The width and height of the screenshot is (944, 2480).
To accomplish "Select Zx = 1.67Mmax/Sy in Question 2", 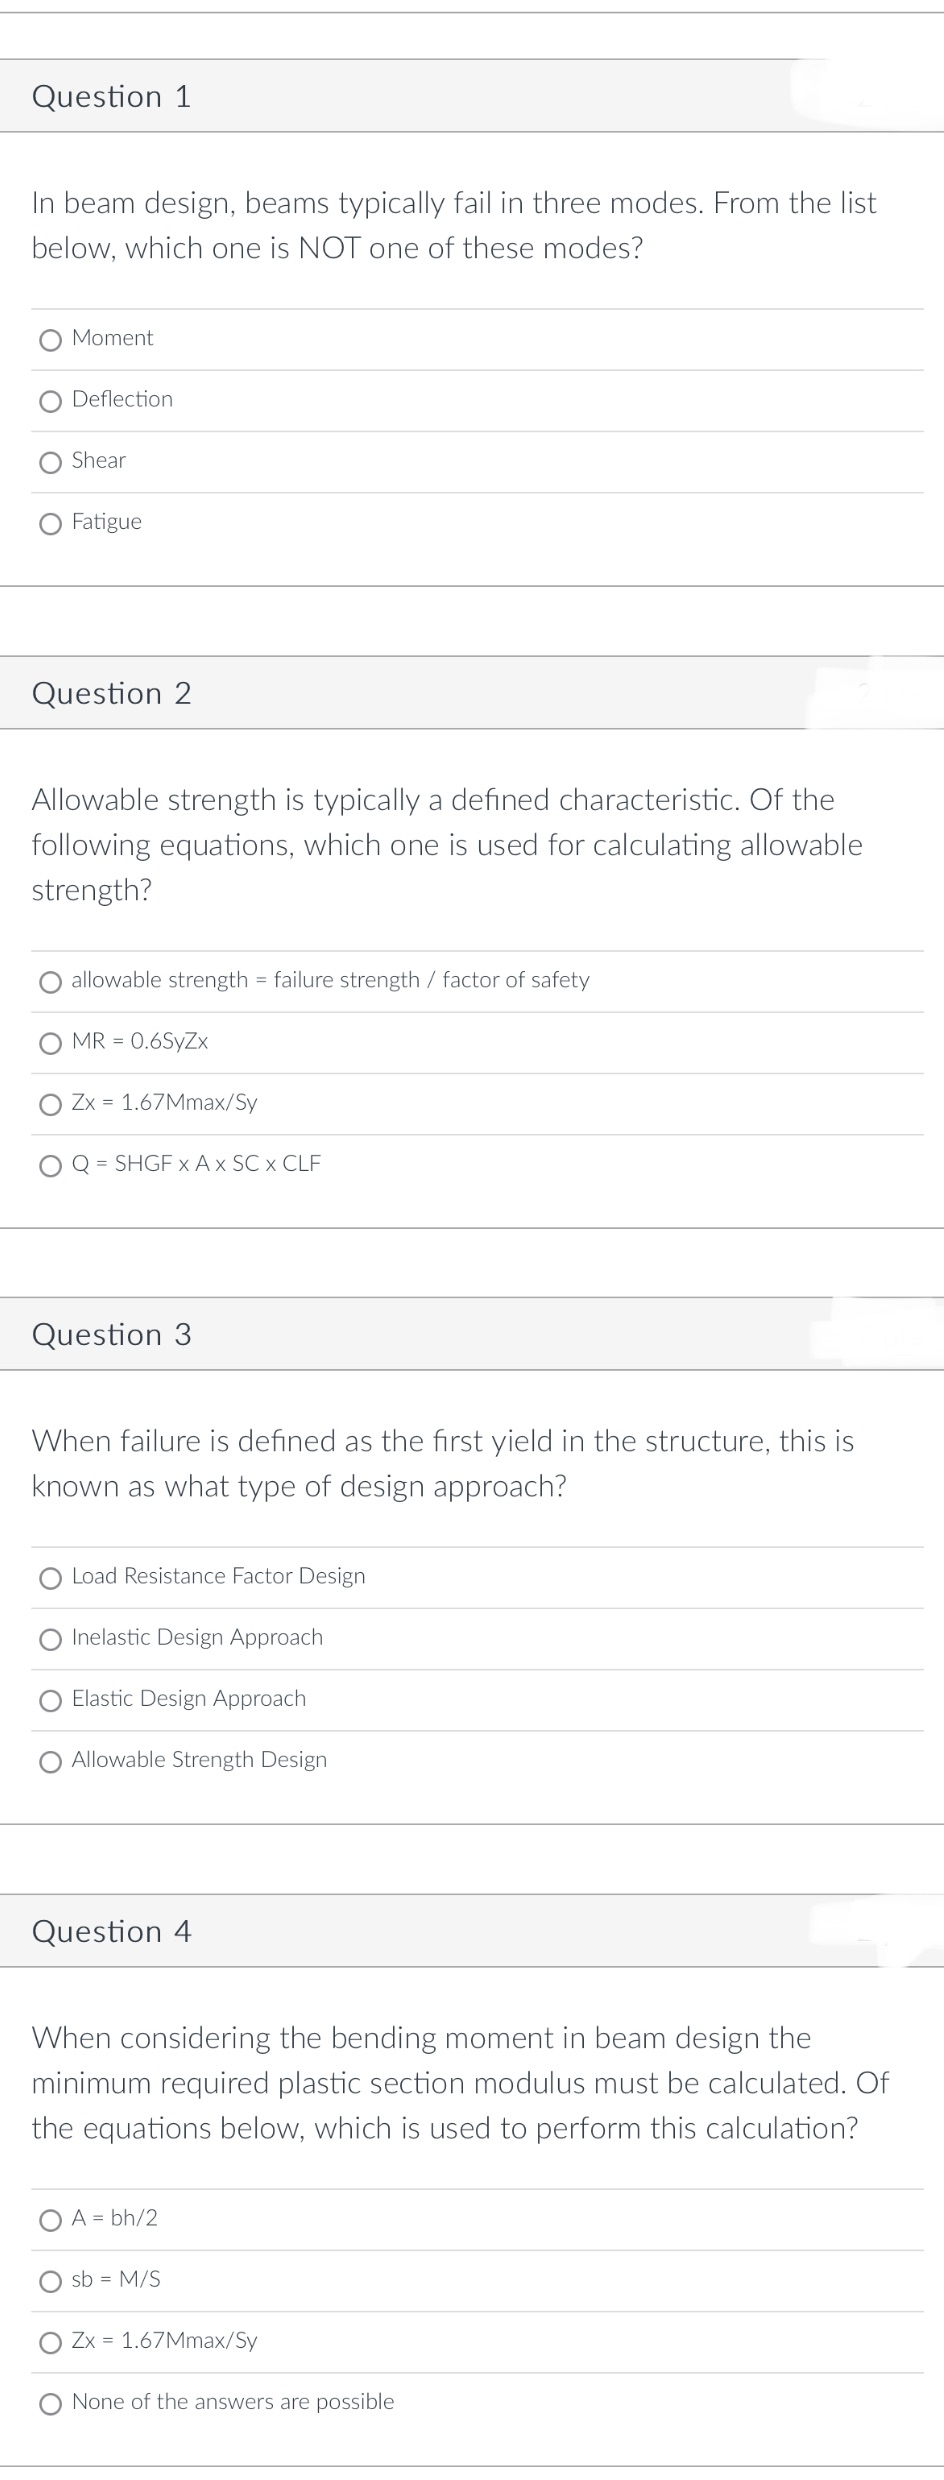I will (50, 1104).
